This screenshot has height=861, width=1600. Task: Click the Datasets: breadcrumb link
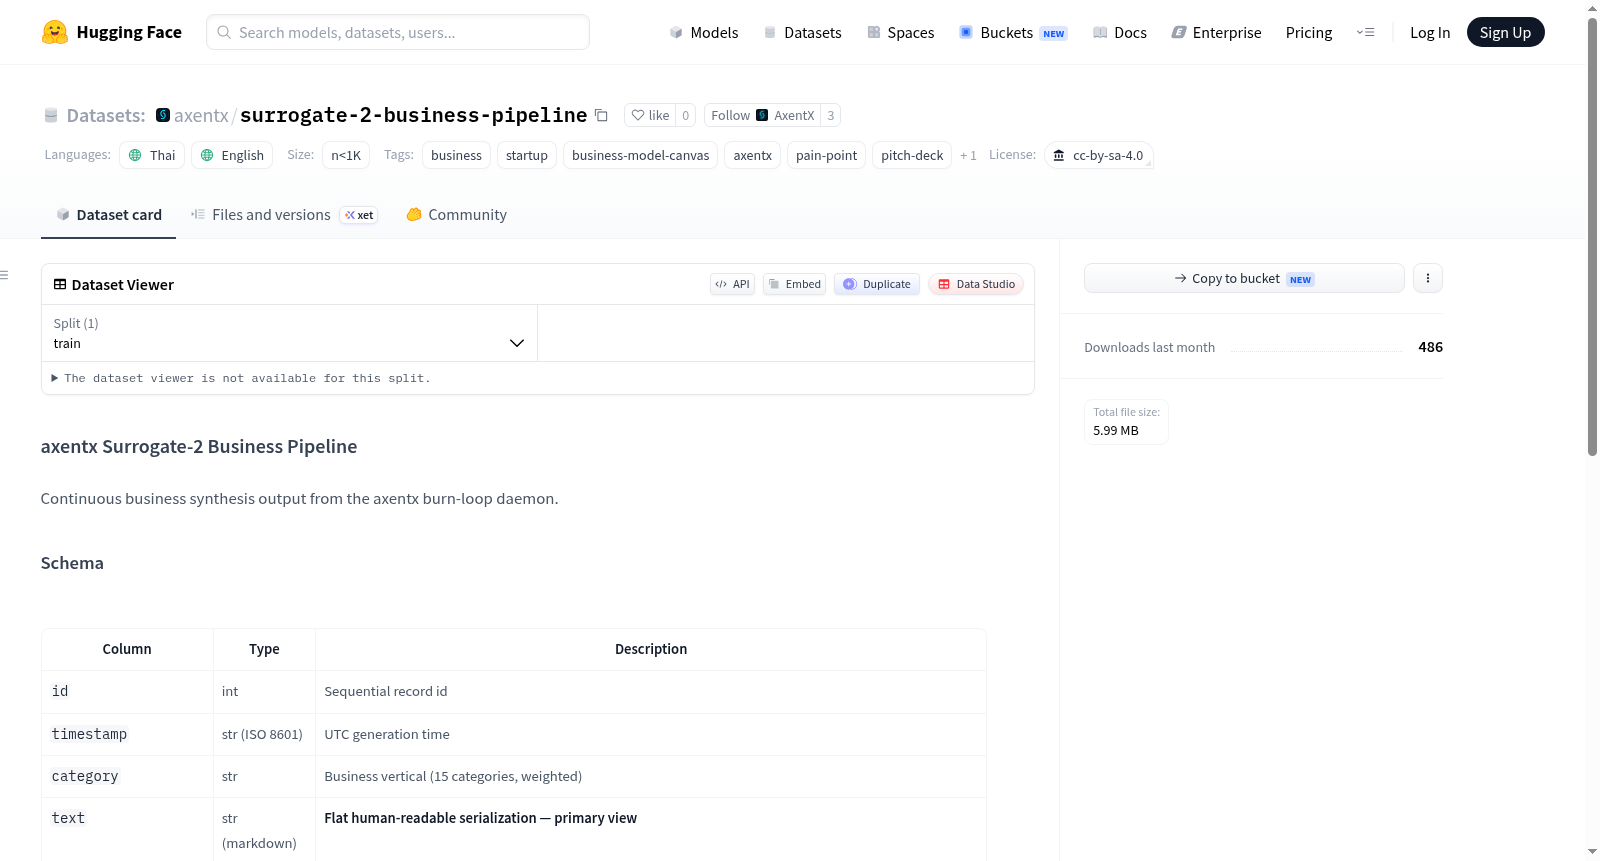coord(106,115)
